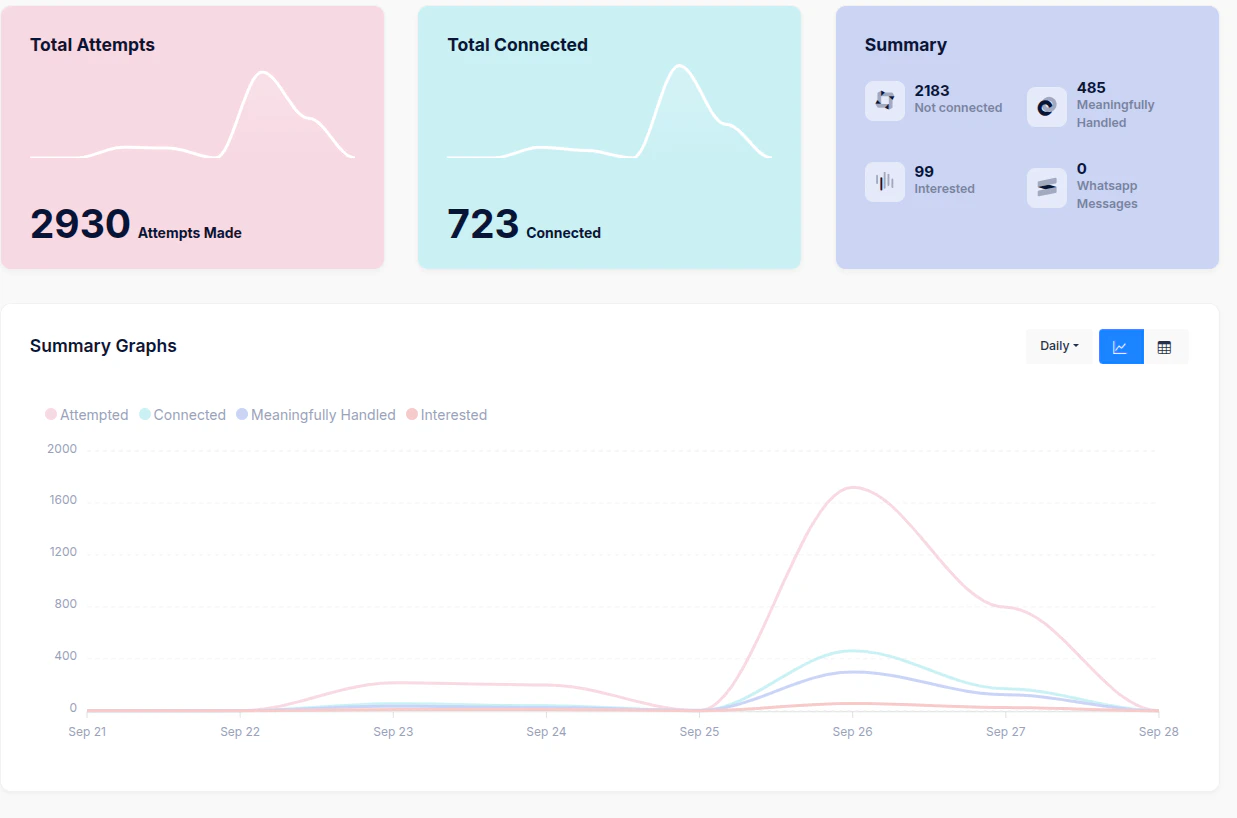Switch to table view
Viewport: 1237px width, 818px height.
[x=1165, y=347]
